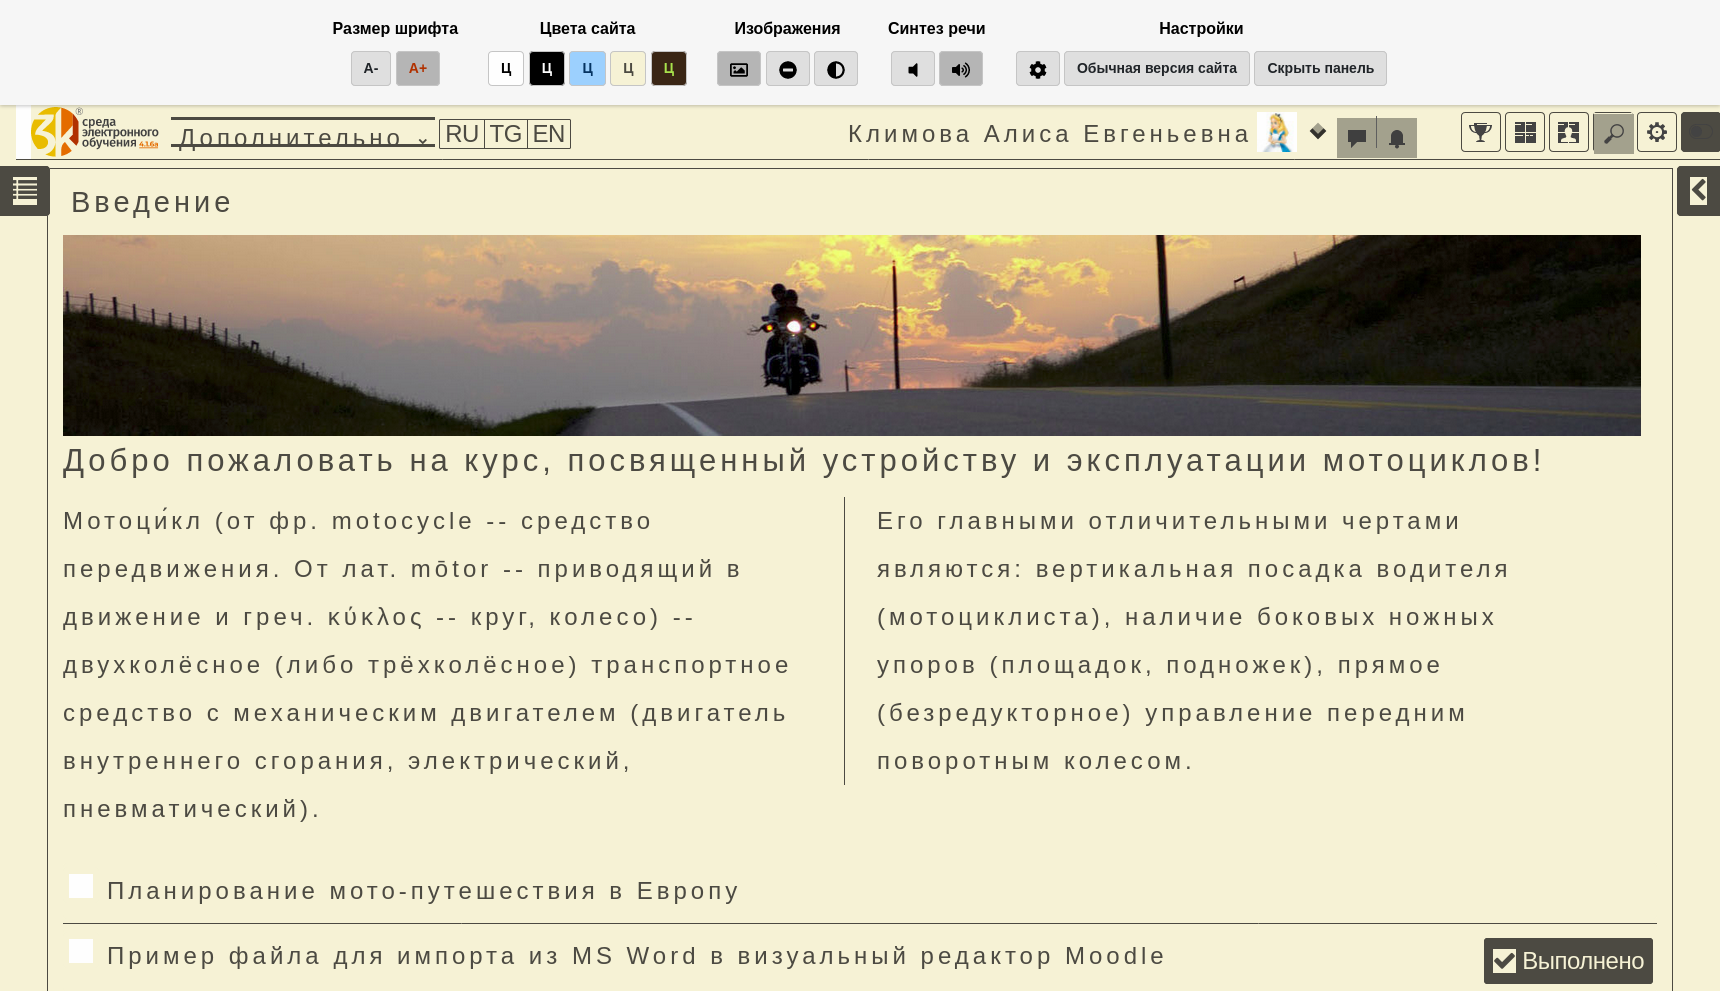Image resolution: width=1720 pixels, height=991 pixels.
Task: Select beige site color scheme swatch
Action: pos(628,69)
